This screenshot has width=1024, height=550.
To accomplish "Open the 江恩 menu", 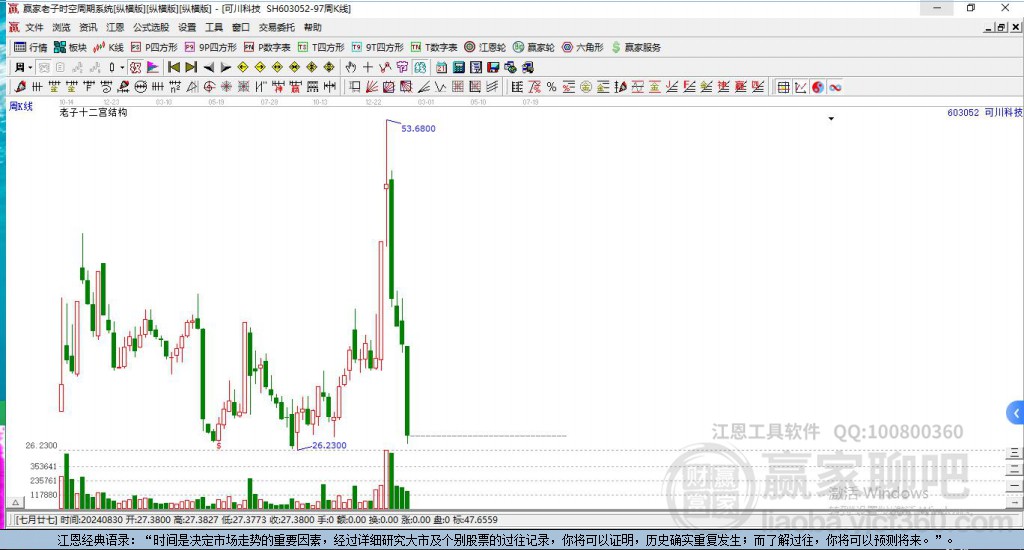I will click(x=115, y=27).
